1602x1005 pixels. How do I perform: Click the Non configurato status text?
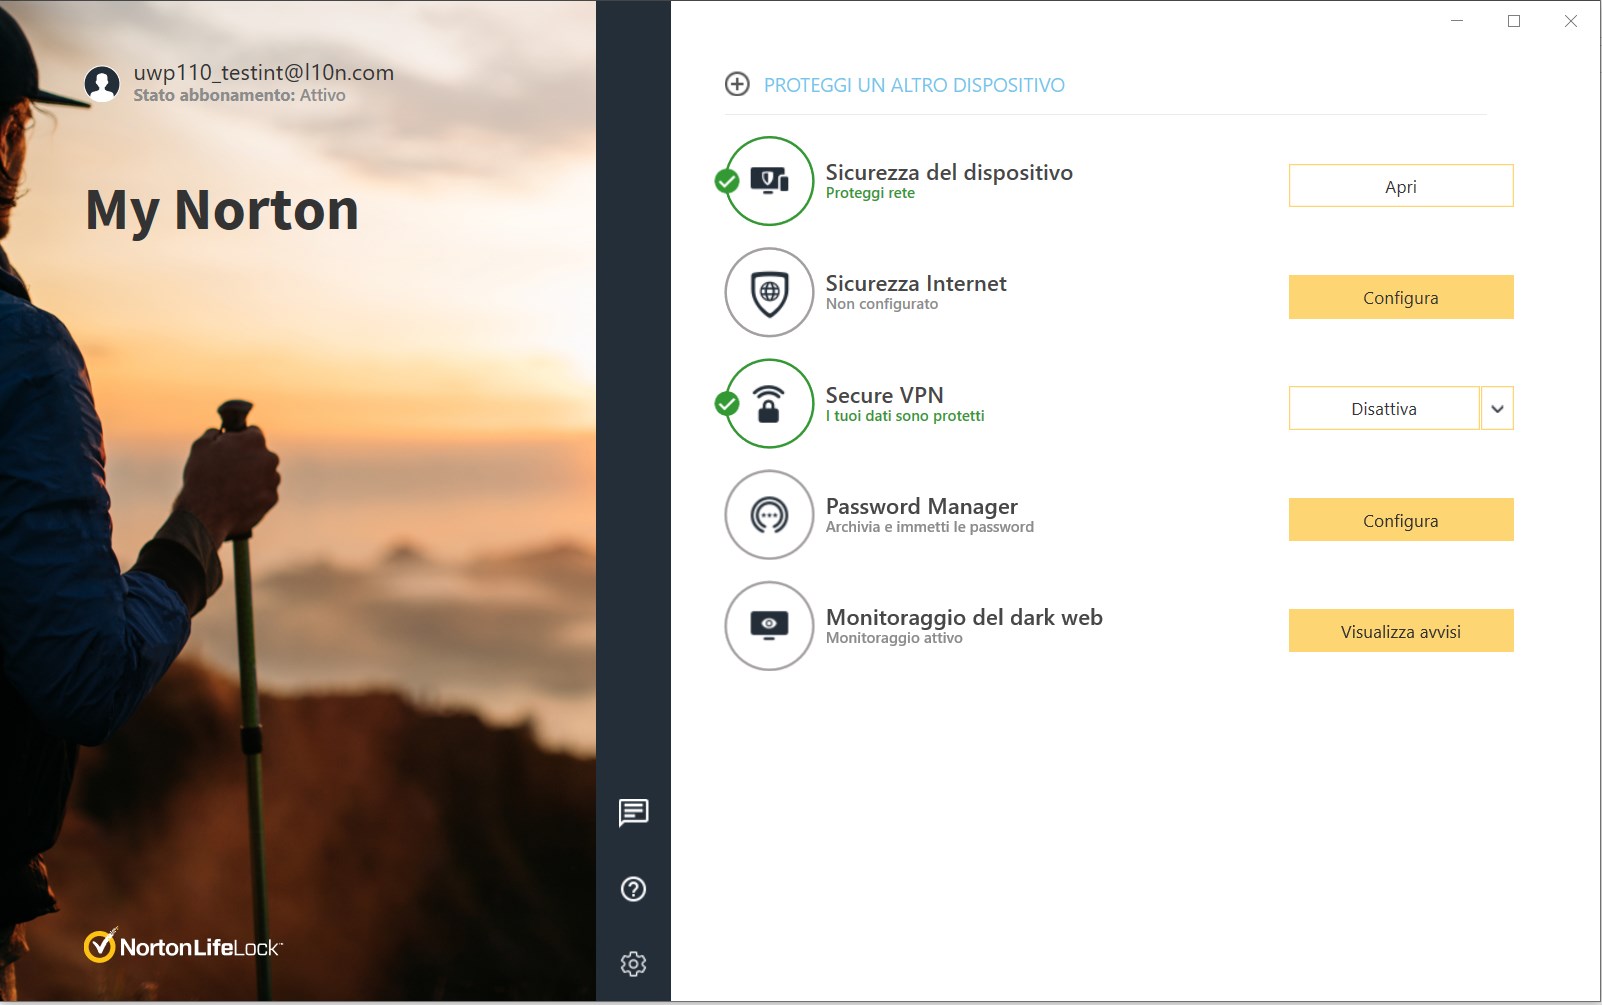[882, 304]
